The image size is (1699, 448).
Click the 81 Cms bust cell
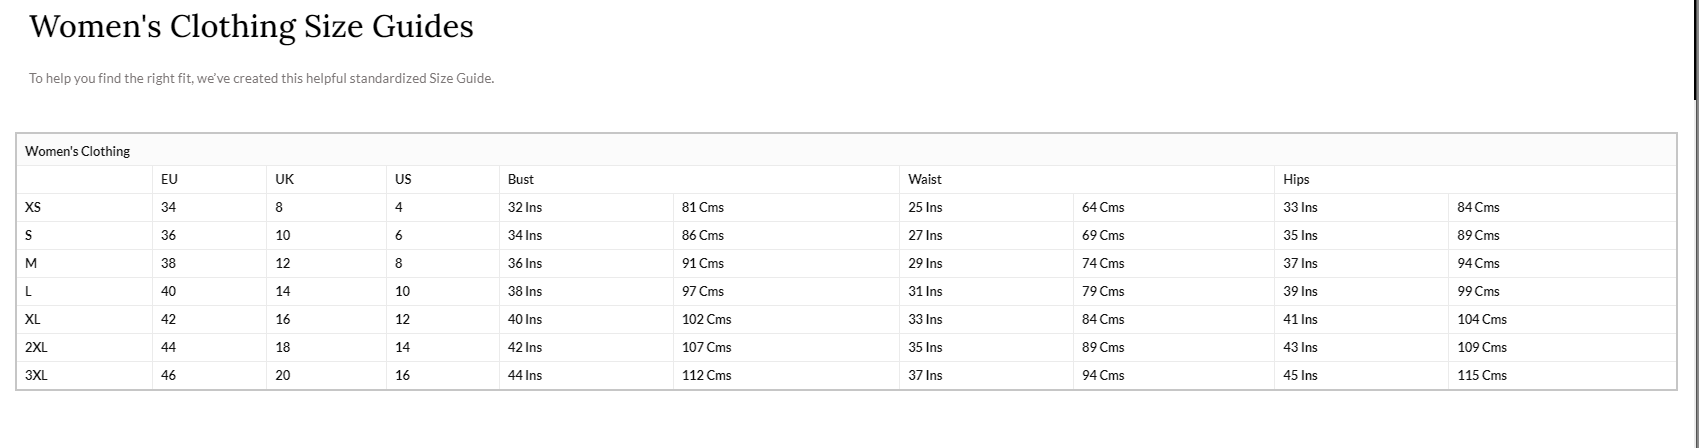tap(702, 207)
